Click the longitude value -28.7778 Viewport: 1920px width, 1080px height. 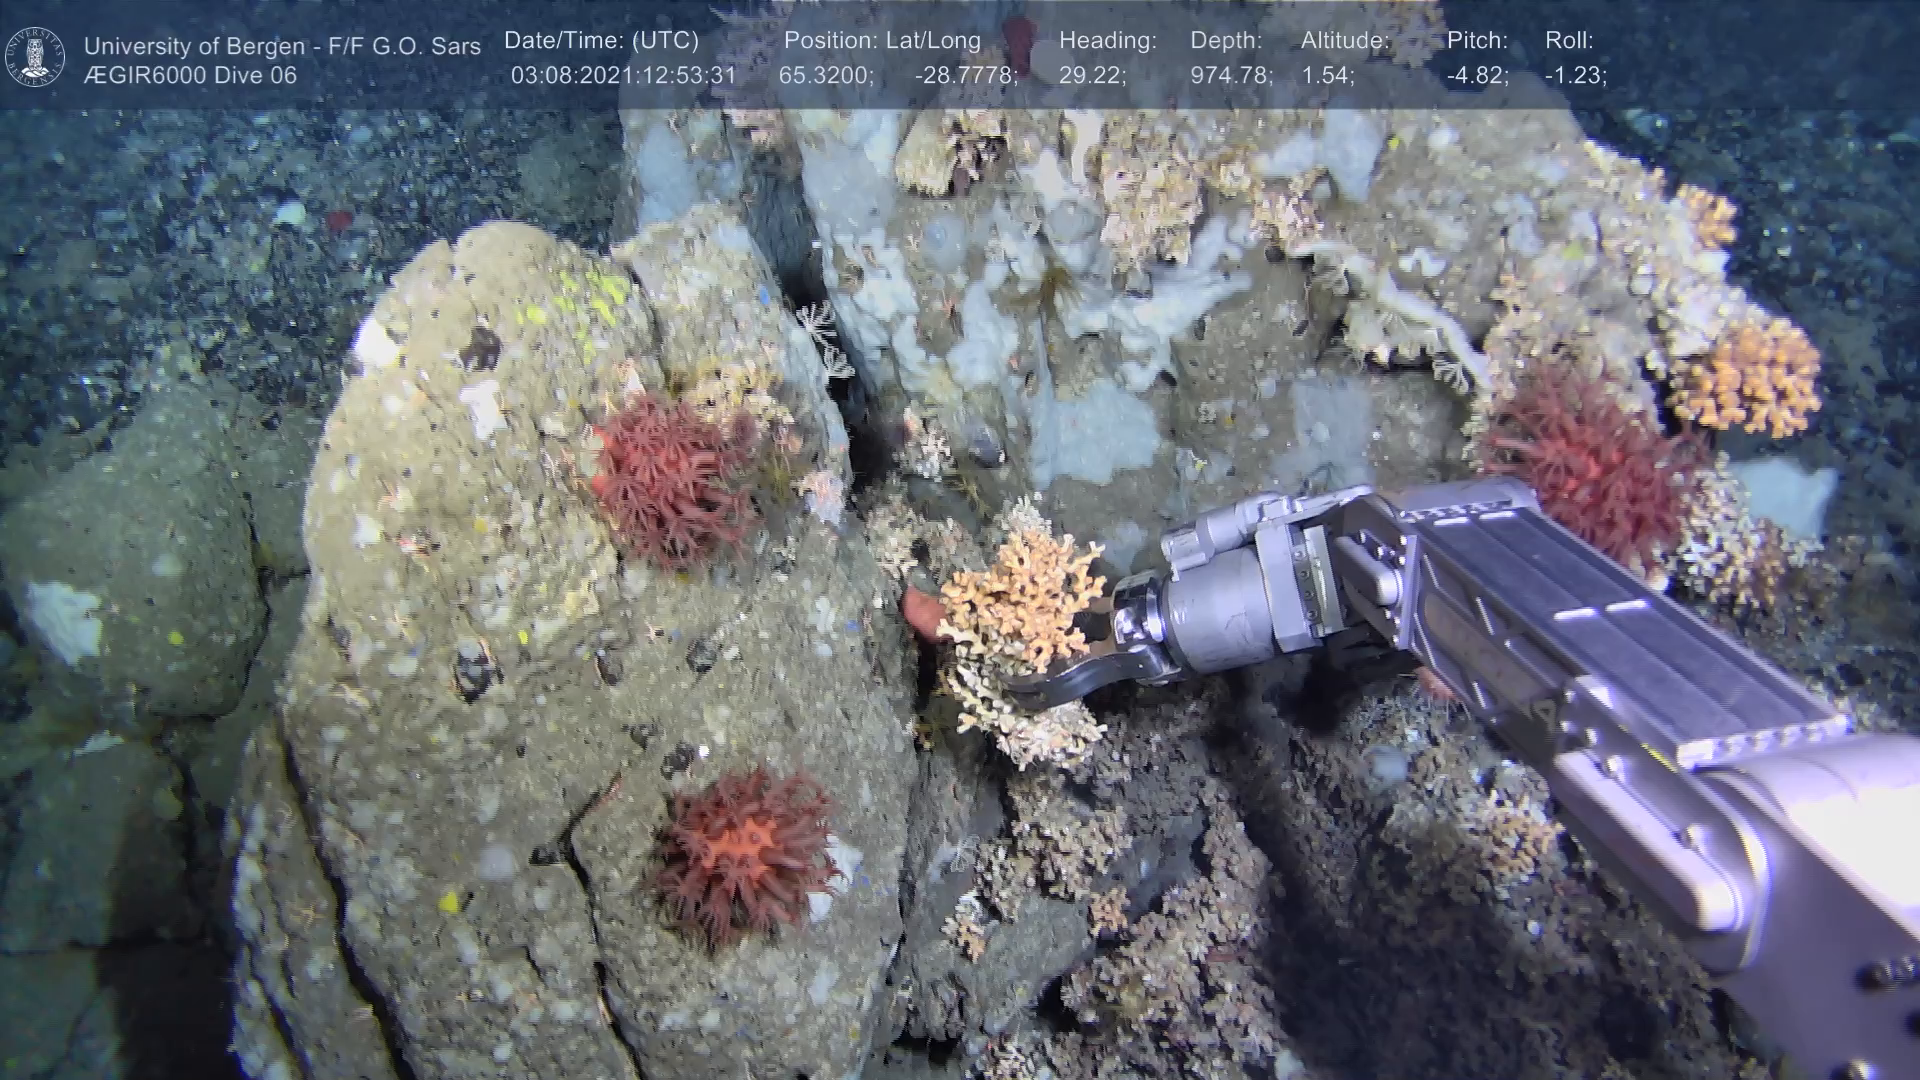pos(965,76)
